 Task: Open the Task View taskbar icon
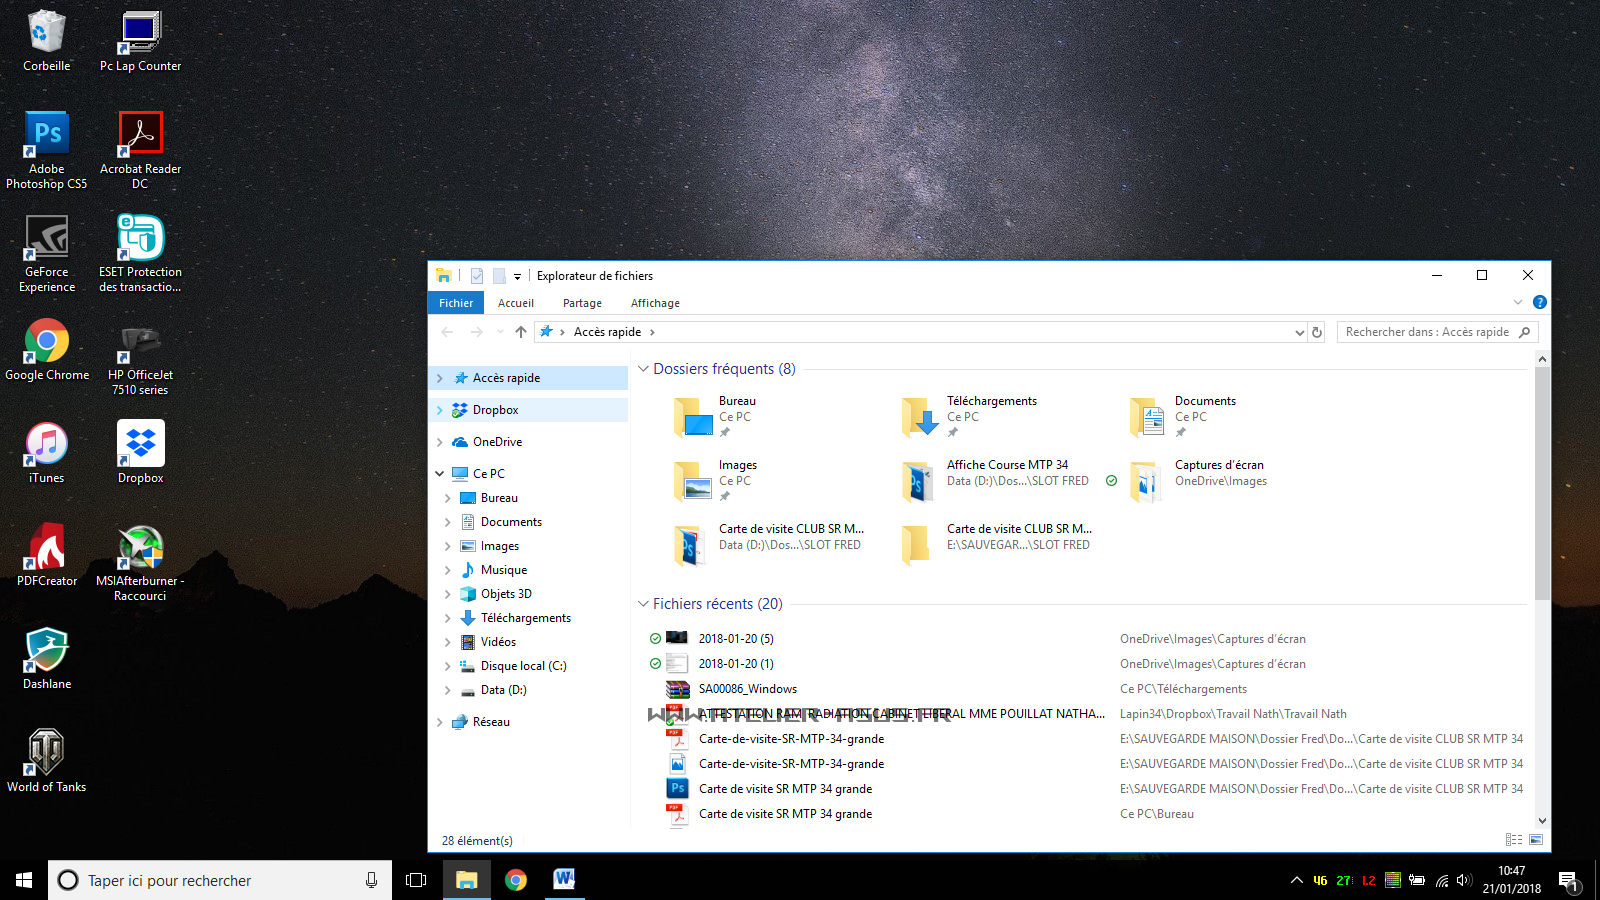pyautogui.click(x=416, y=880)
